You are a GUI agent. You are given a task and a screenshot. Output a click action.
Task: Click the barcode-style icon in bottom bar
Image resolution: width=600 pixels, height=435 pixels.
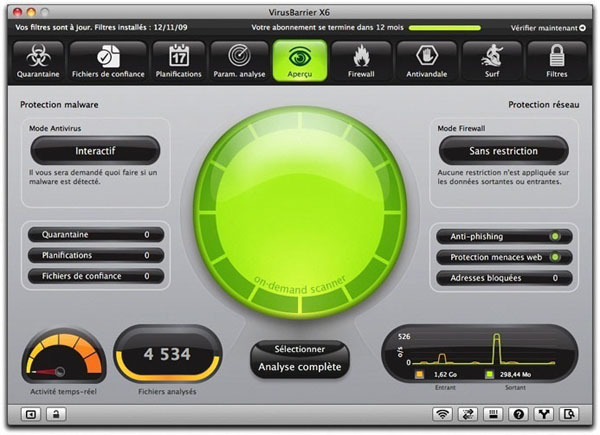[493, 414]
